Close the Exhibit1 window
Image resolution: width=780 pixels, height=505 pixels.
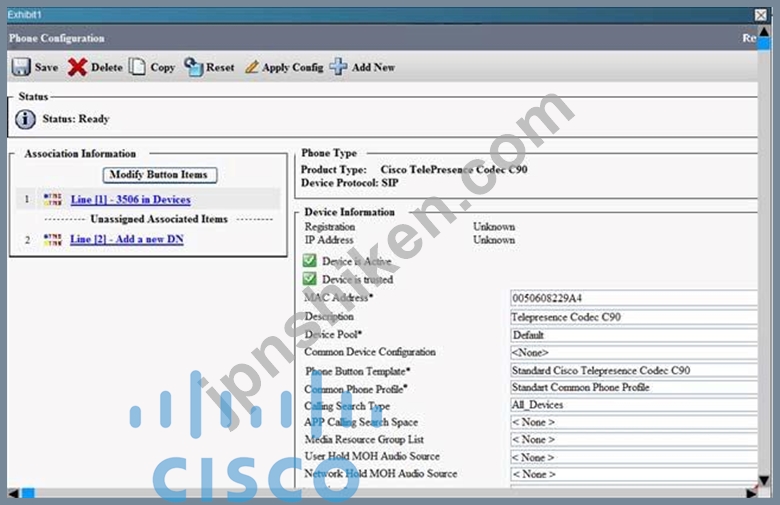761,15
